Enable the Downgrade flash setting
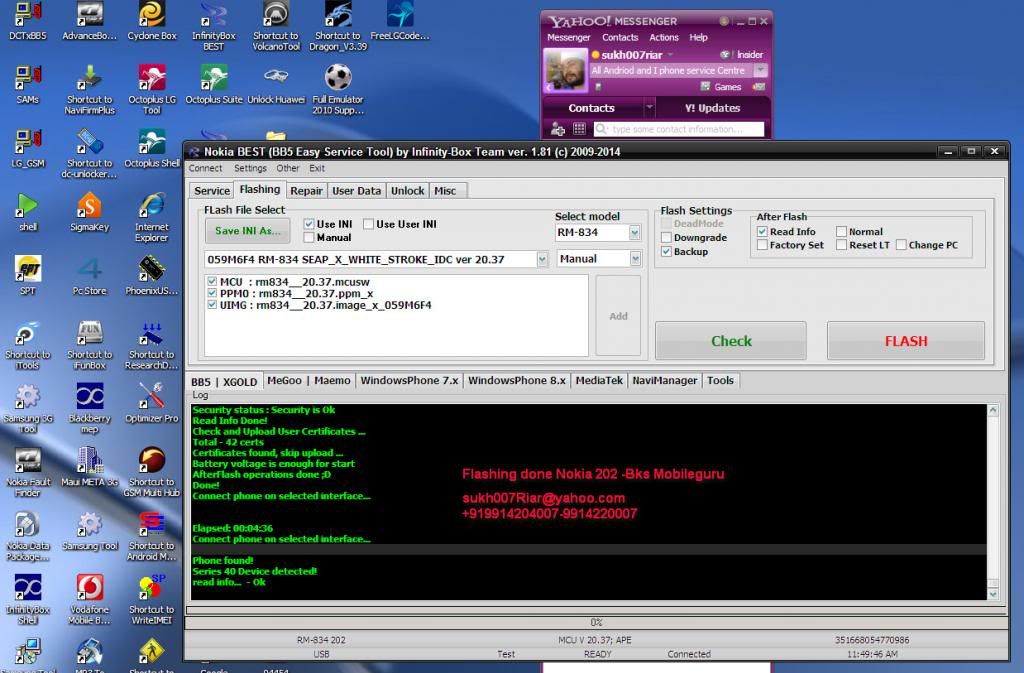The image size is (1024, 673). pyautogui.click(x=666, y=238)
